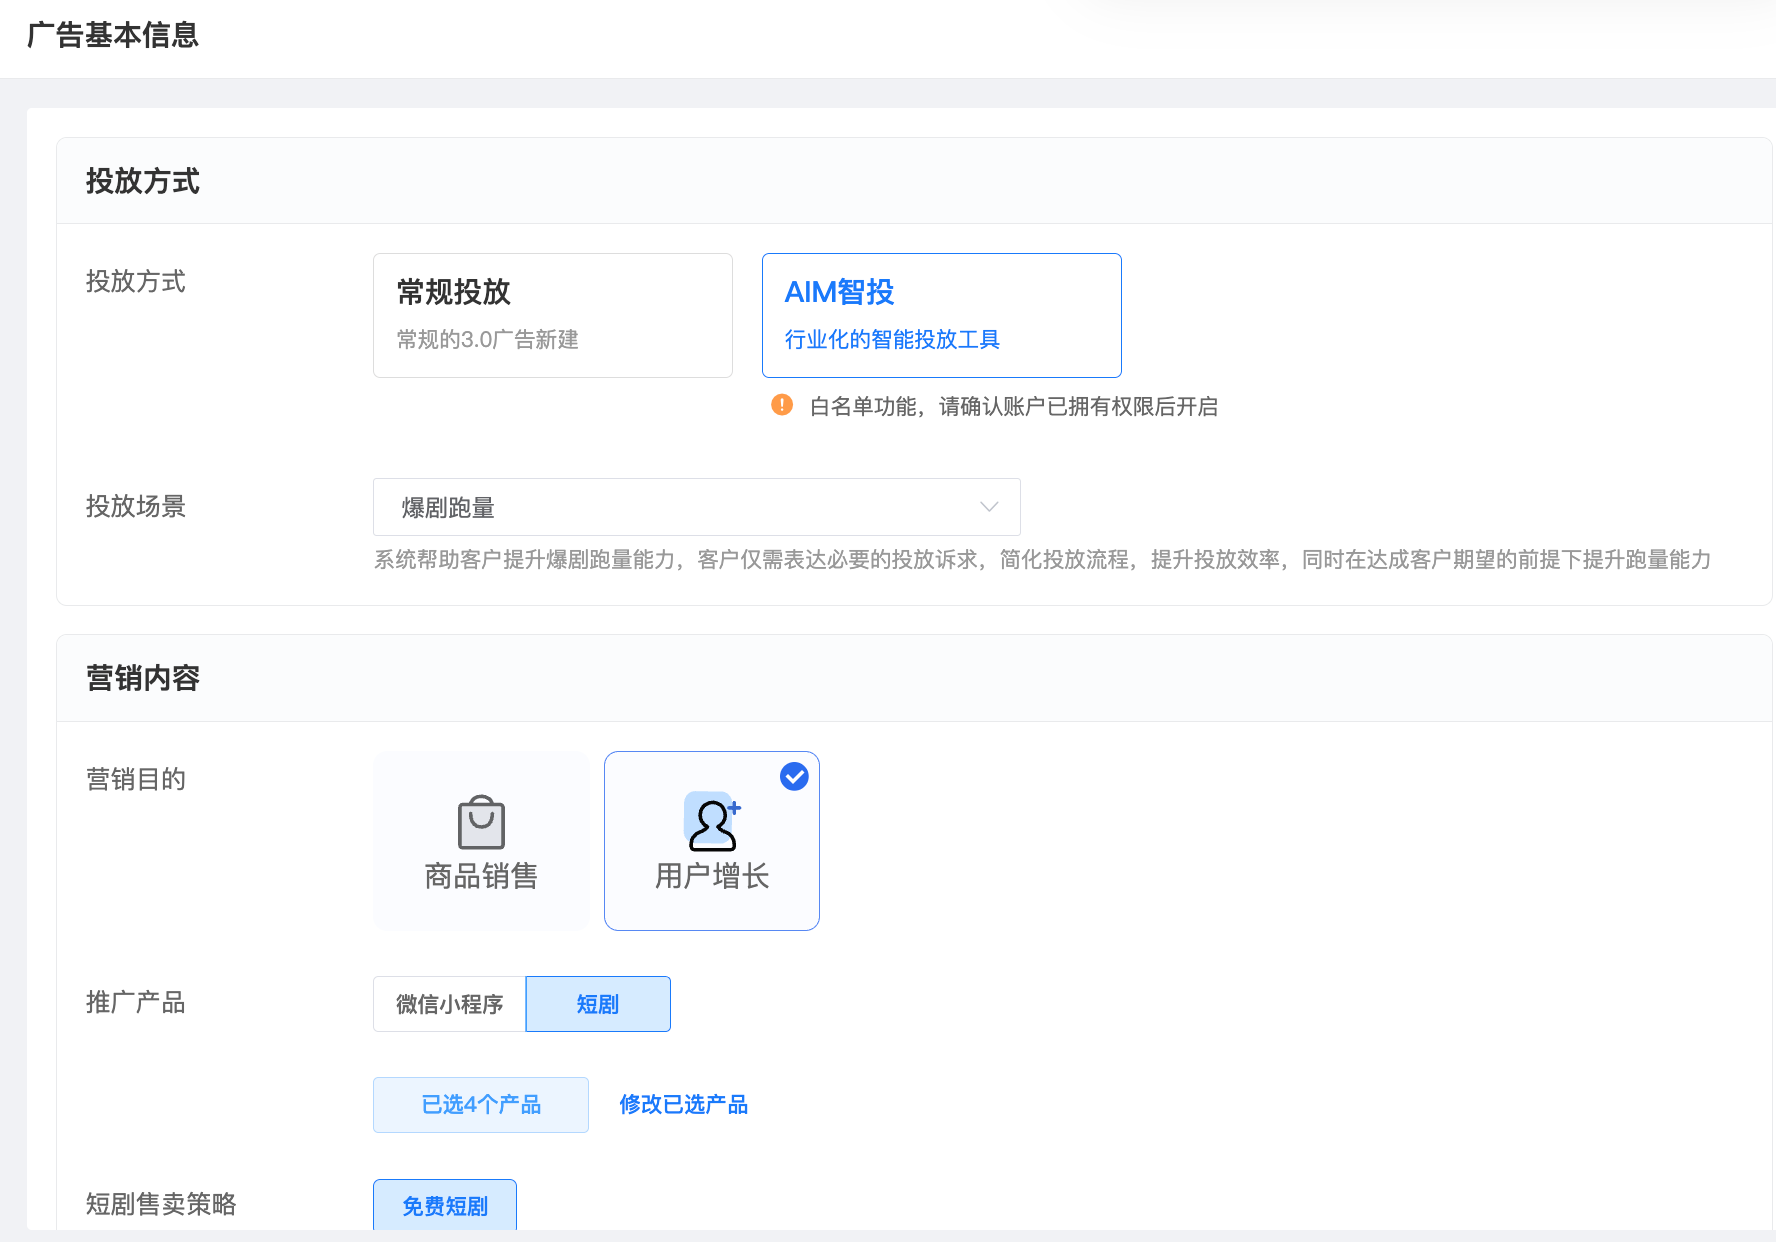Select the AIM智投 delivery mode card
This screenshot has height=1242, width=1776.
[x=941, y=315]
